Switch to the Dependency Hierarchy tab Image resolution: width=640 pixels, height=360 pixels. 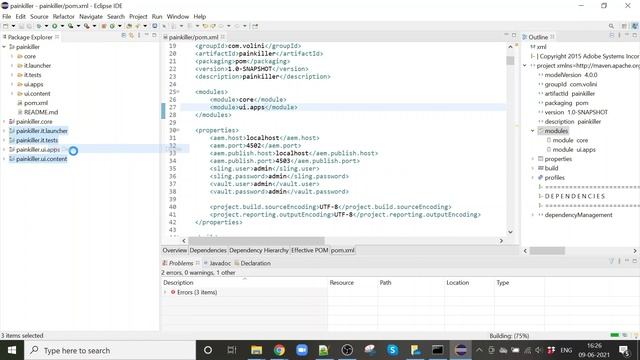(x=259, y=250)
